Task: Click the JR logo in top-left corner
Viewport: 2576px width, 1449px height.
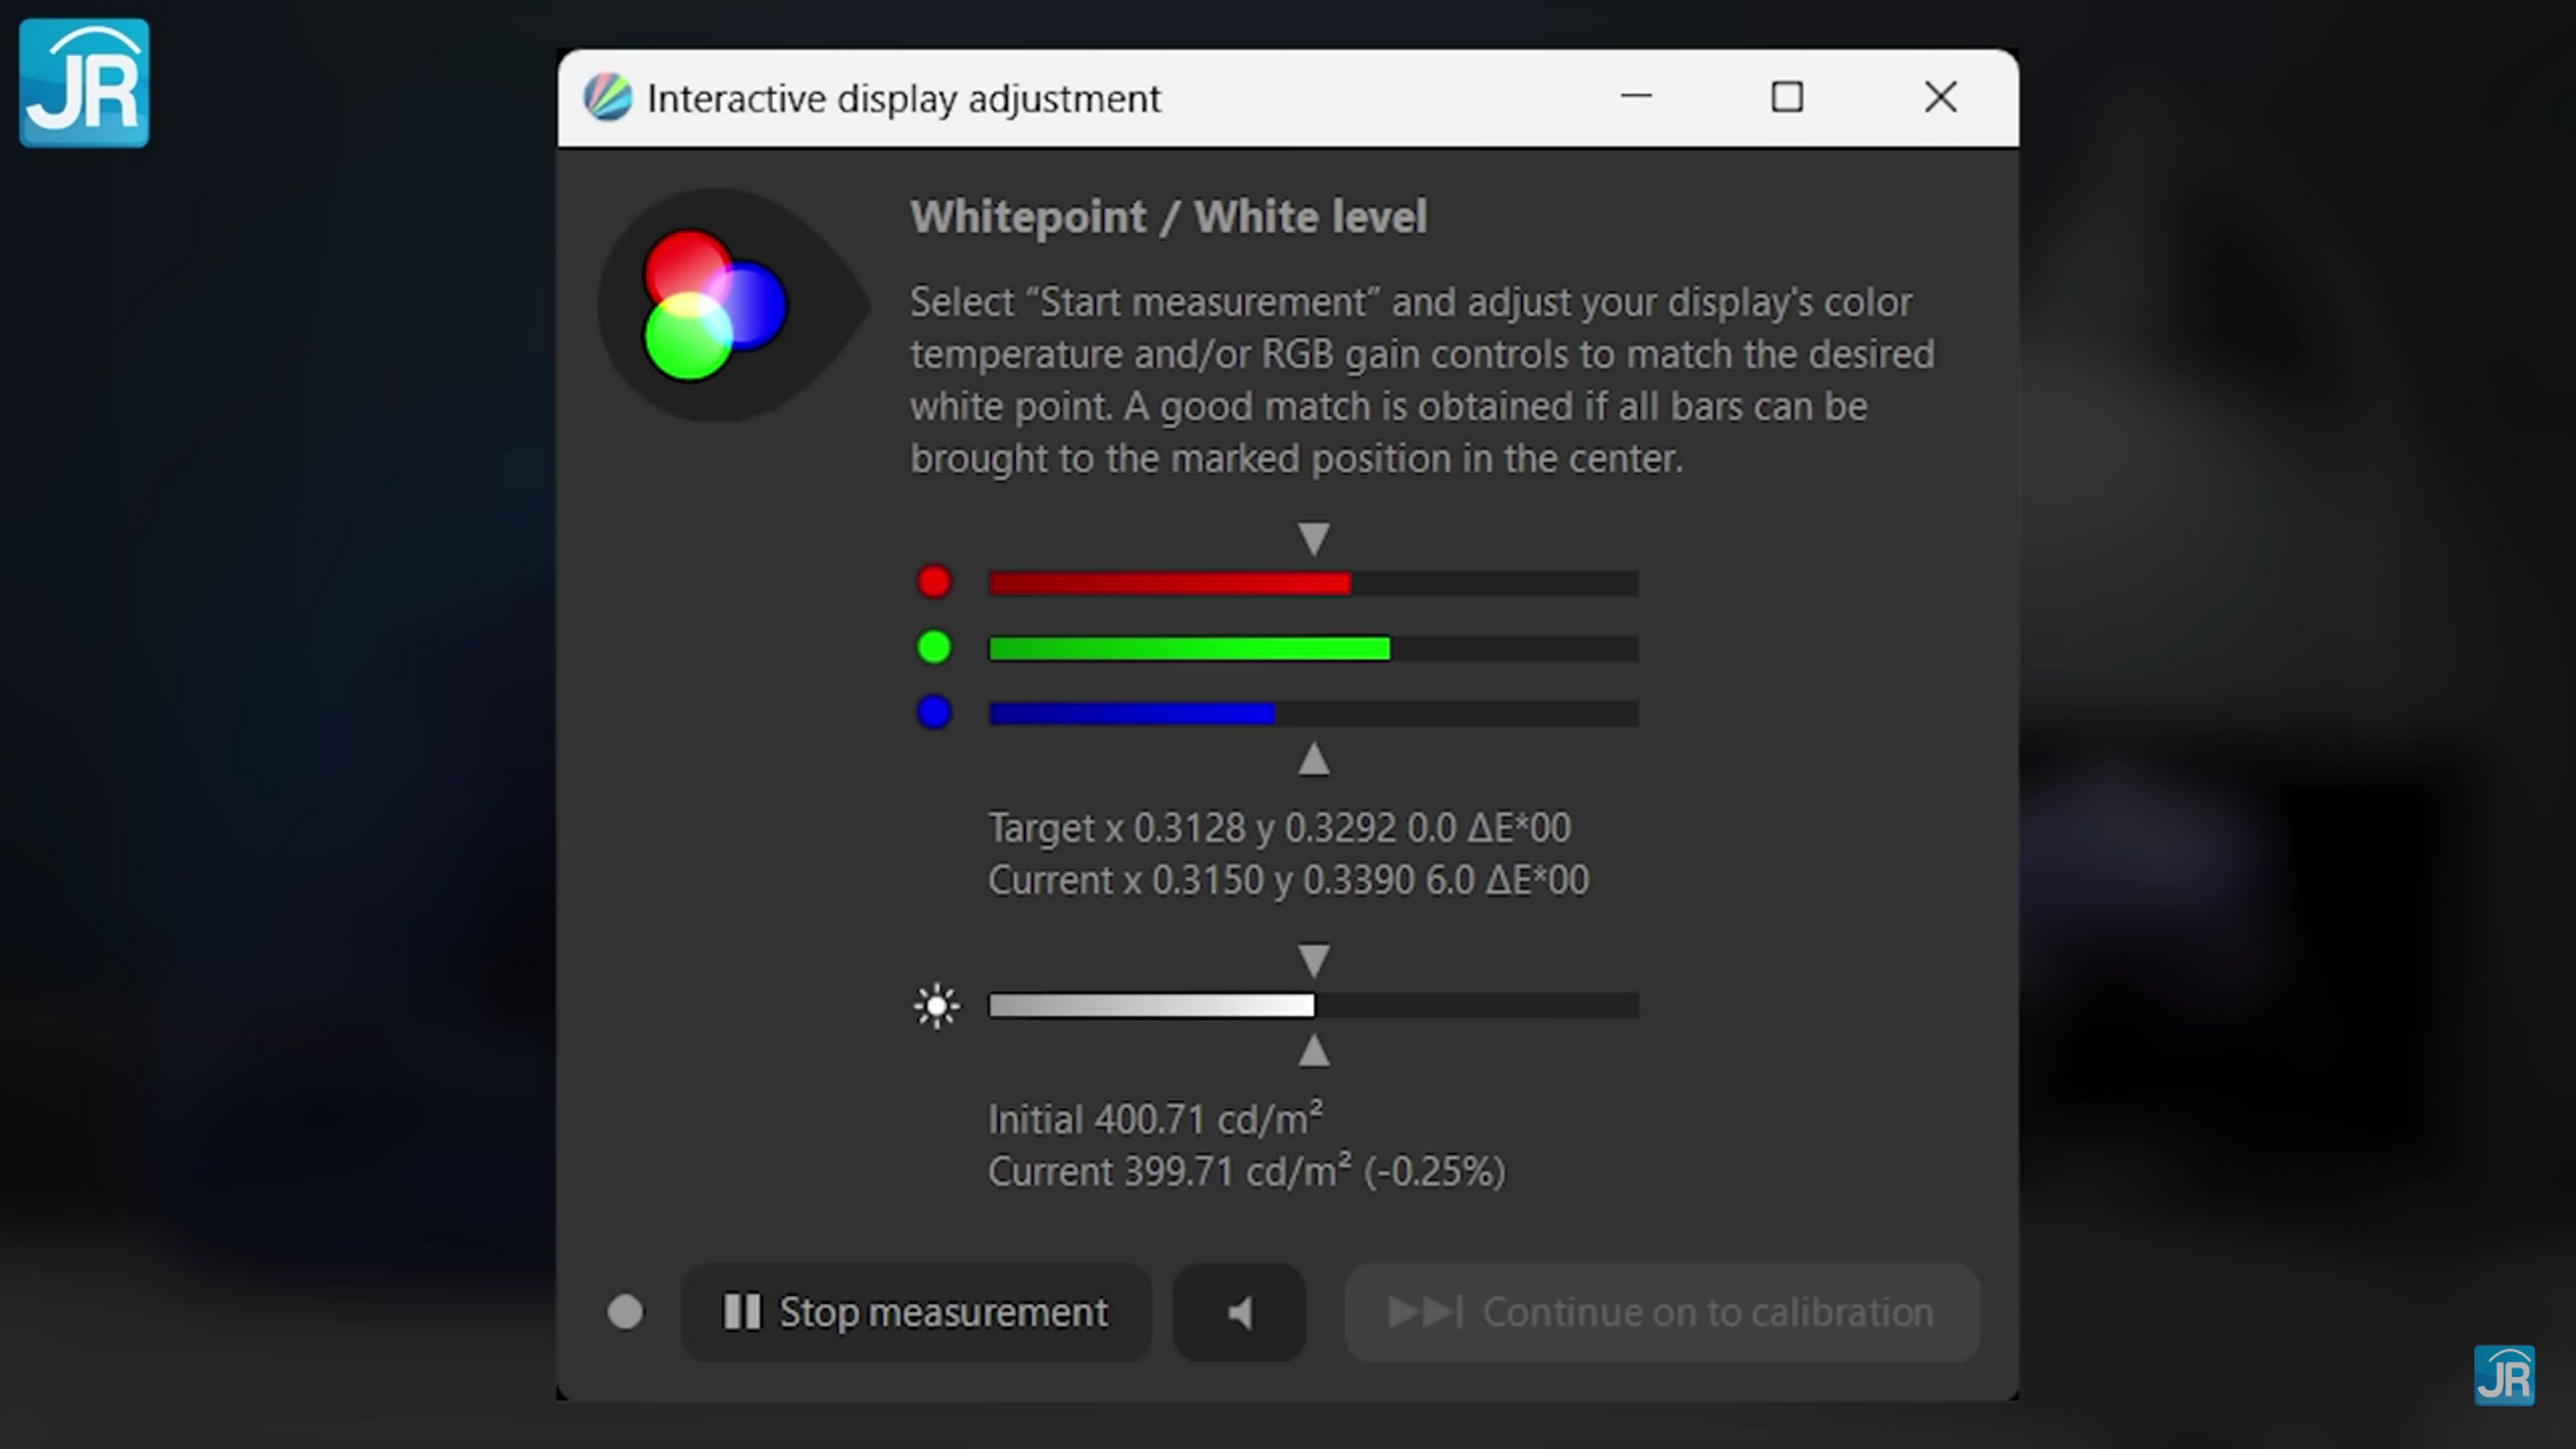Action: point(84,83)
